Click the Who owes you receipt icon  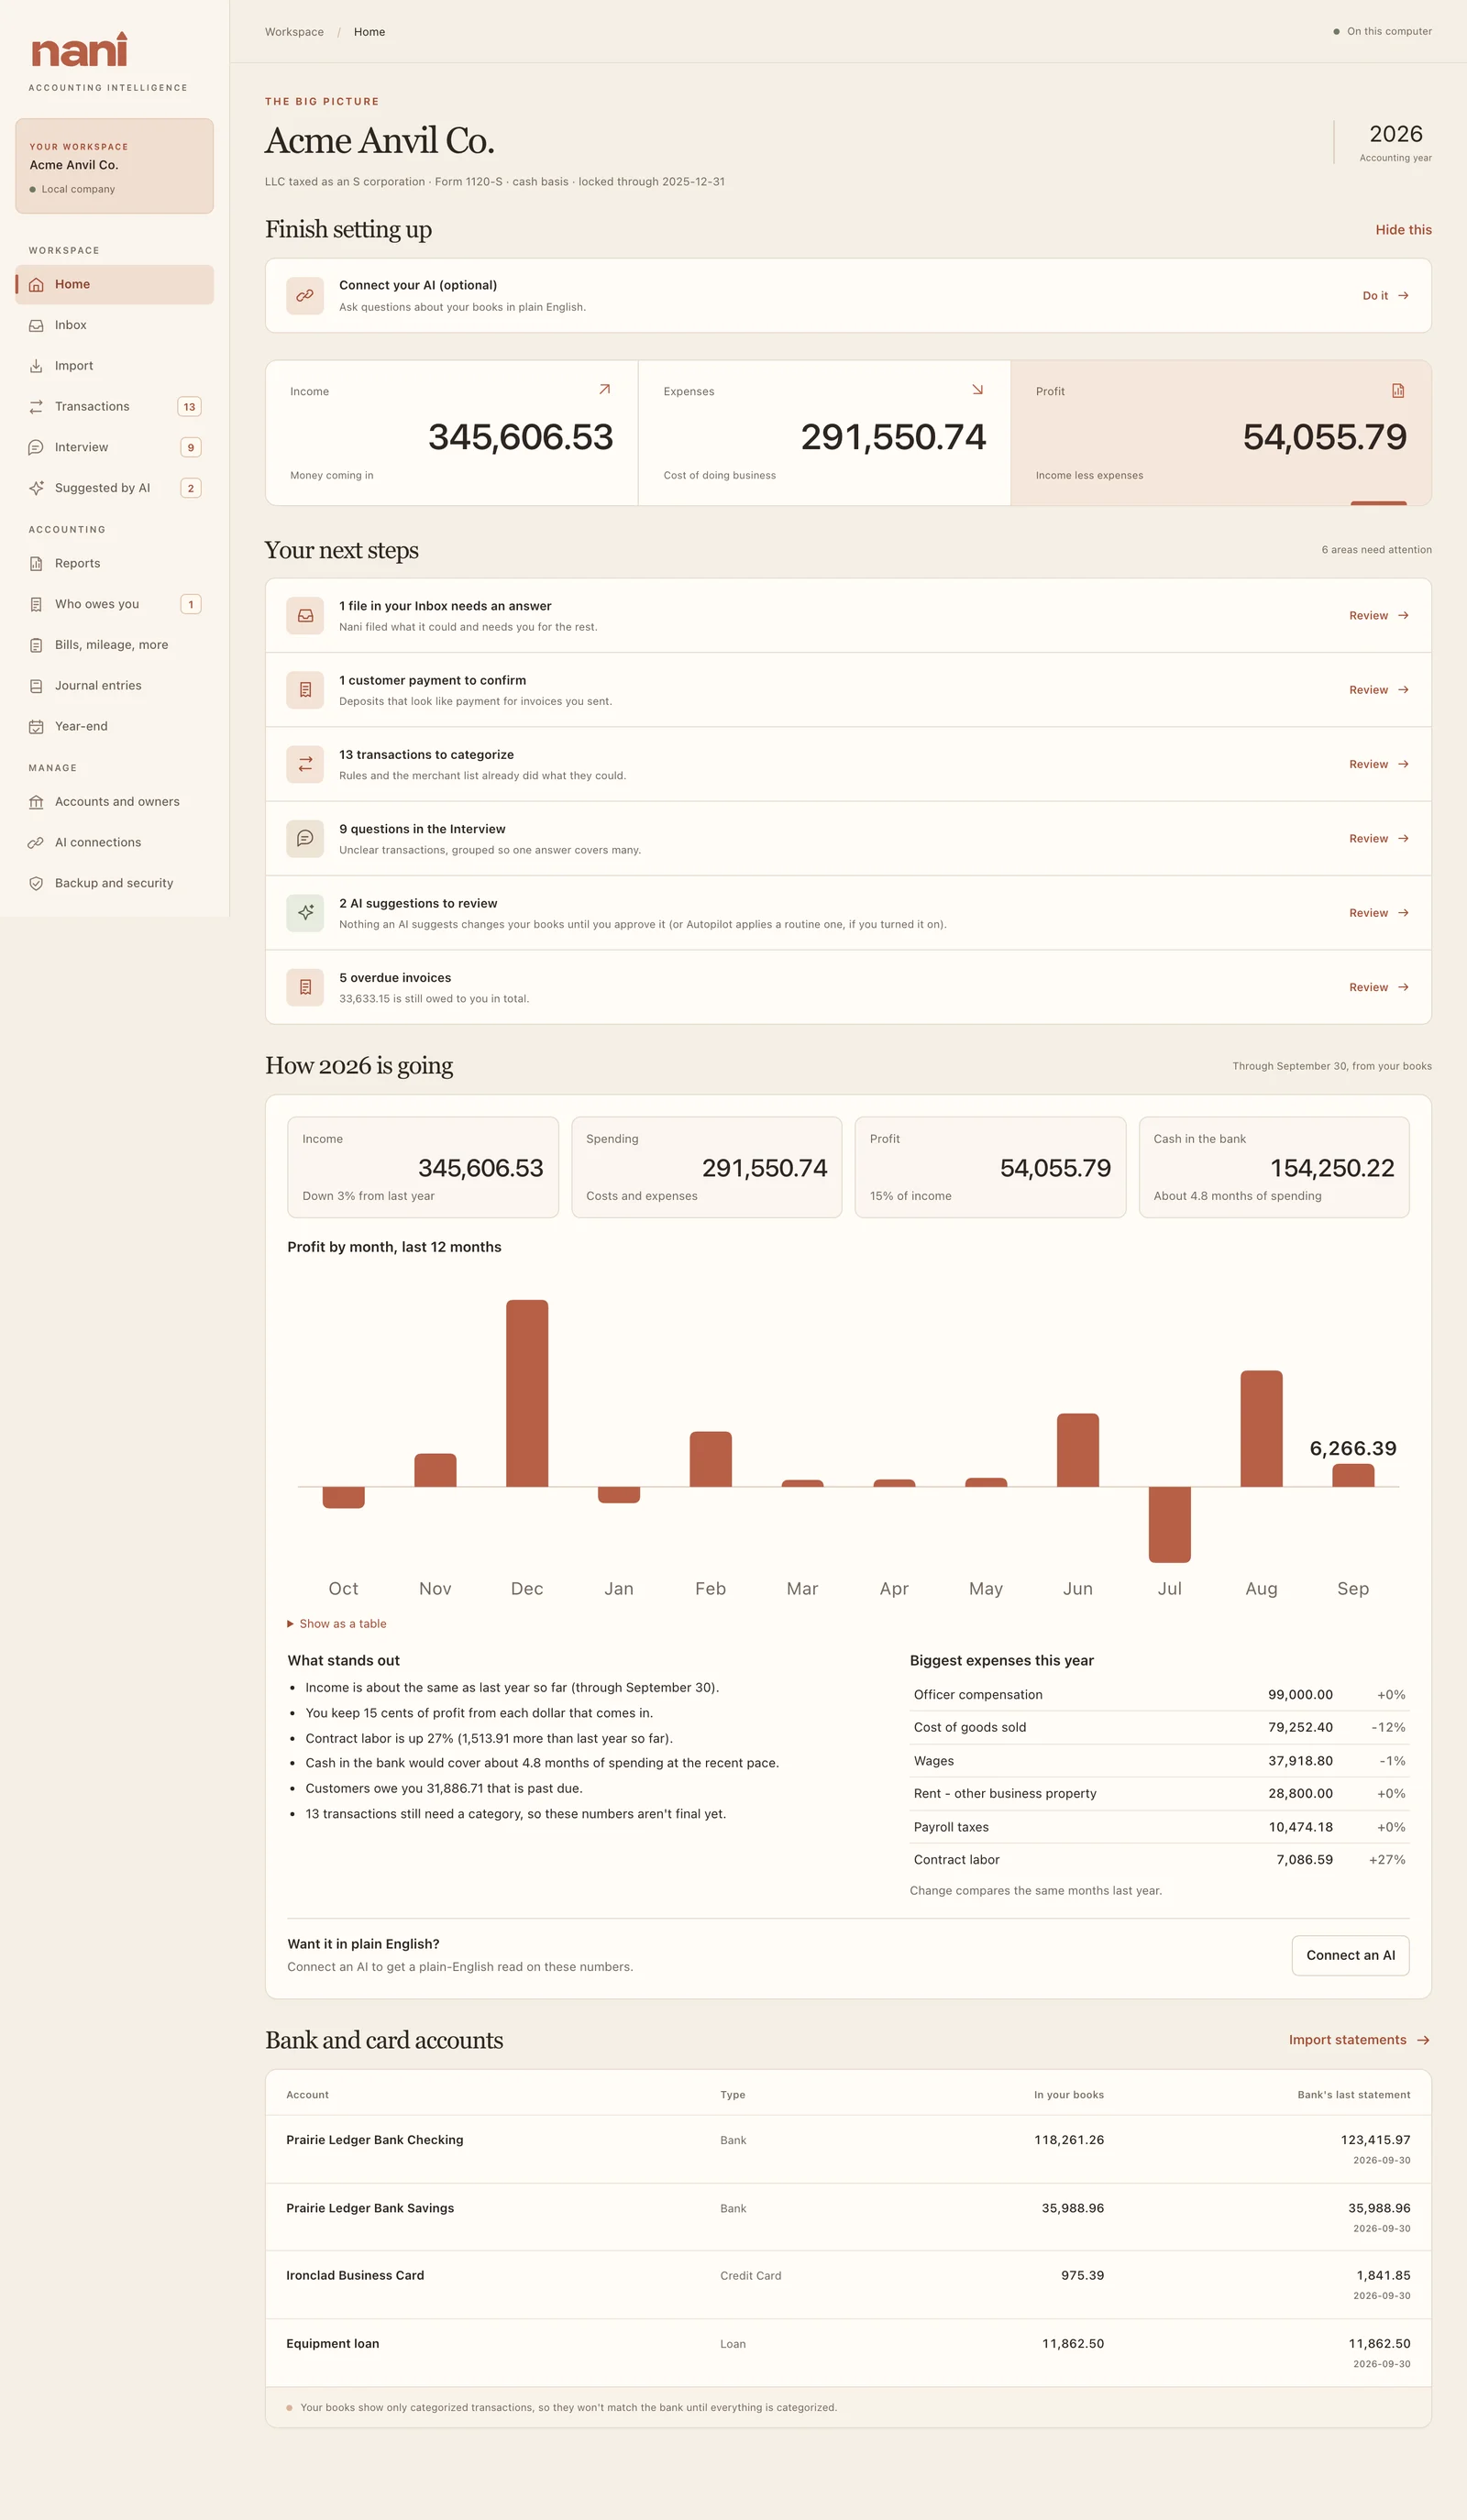click(36, 605)
